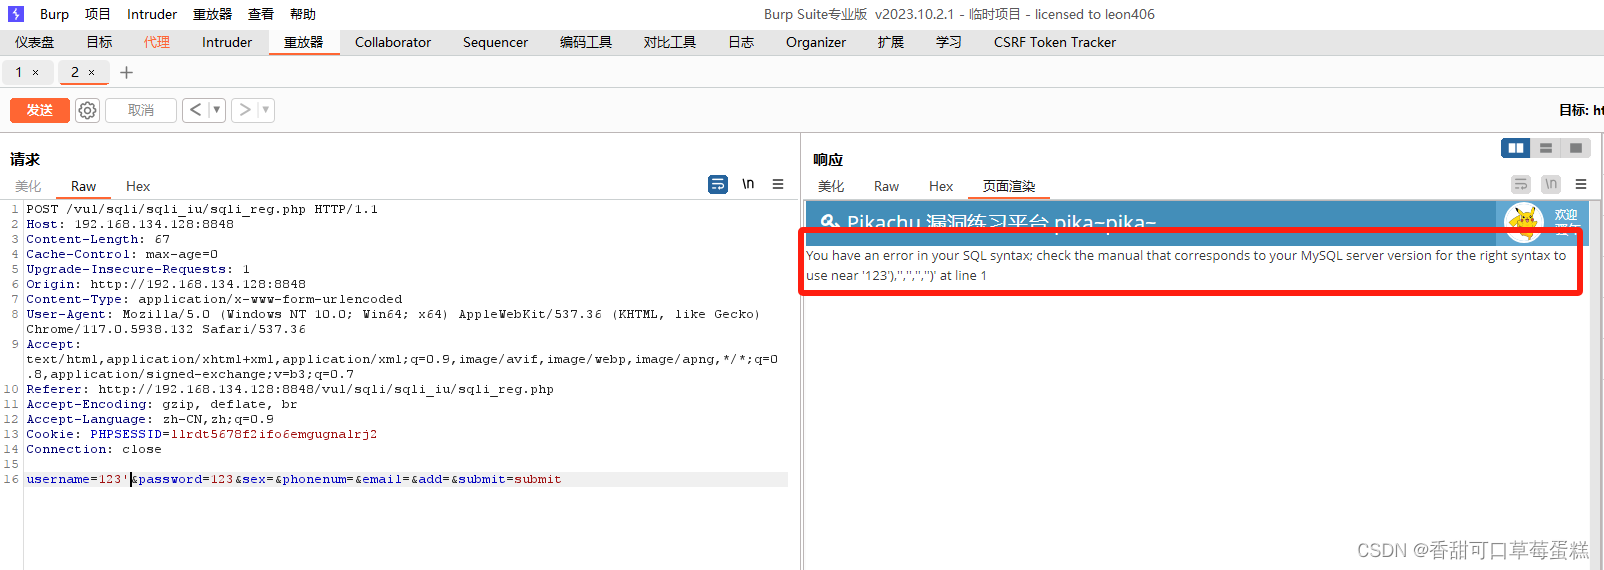Image resolution: width=1604 pixels, height=570 pixels.
Task: Switch to 代理 proxy tab
Action: click(x=157, y=42)
